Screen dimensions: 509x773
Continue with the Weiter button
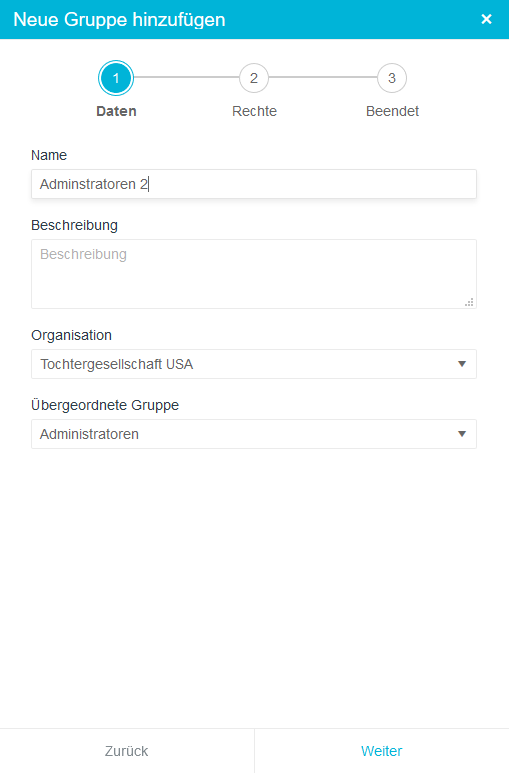click(382, 751)
